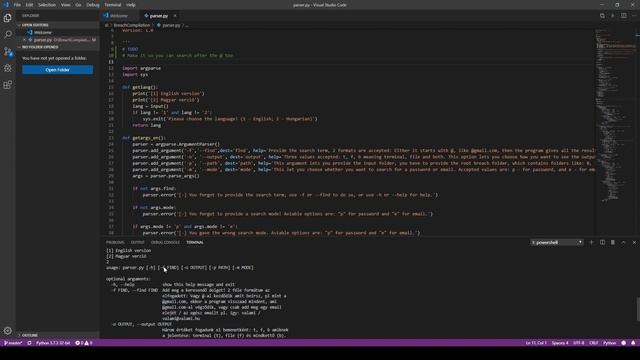Click the notifications bell in status bar

(633, 343)
